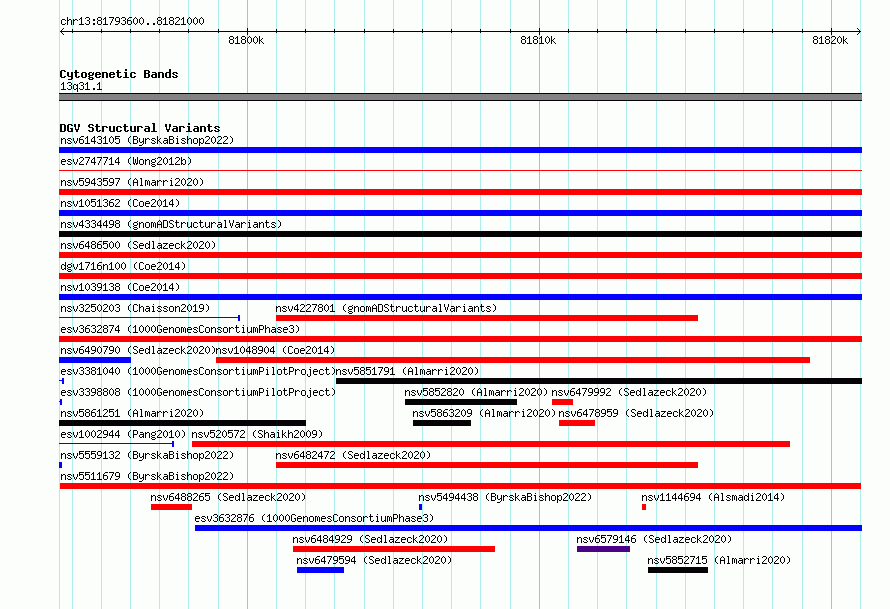Click the black bar under nsv5863209
Viewport: 890px width, 609px height.
[442, 423]
